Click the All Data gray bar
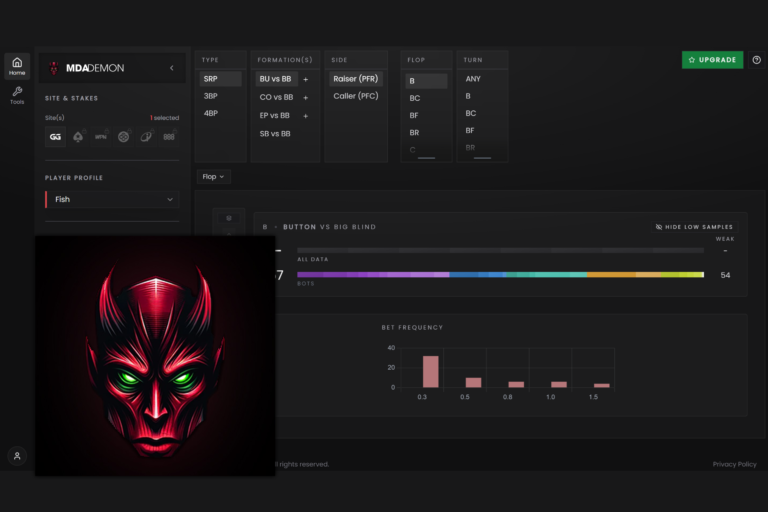The height and width of the screenshot is (512, 768). point(500,250)
